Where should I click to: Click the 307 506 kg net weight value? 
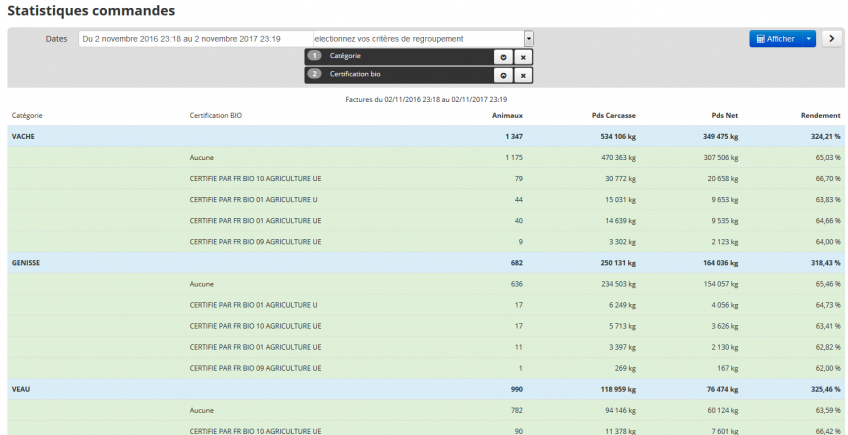pyautogui.click(x=721, y=157)
